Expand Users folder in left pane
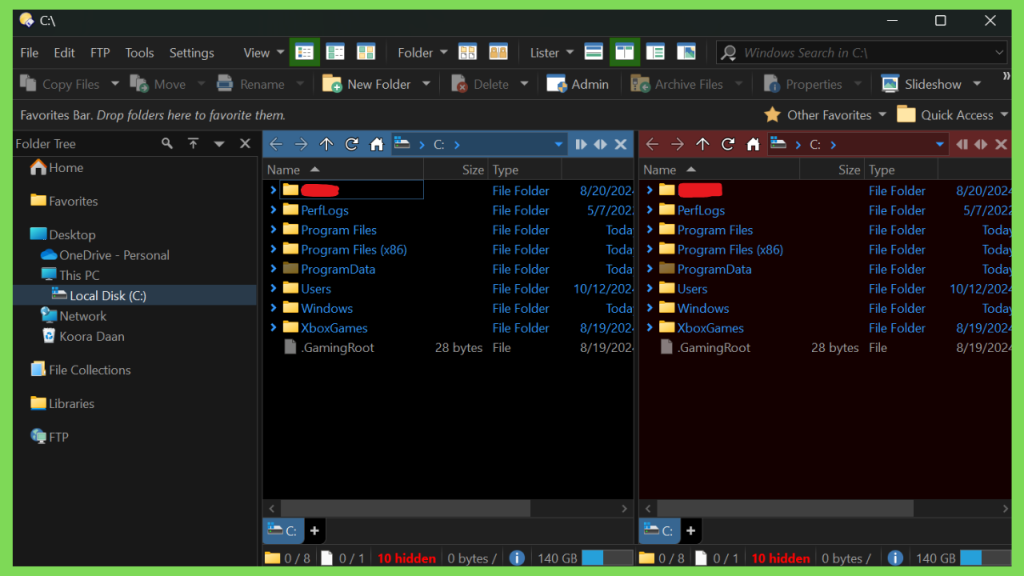Screen dimensions: 1024x576 (274, 289)
